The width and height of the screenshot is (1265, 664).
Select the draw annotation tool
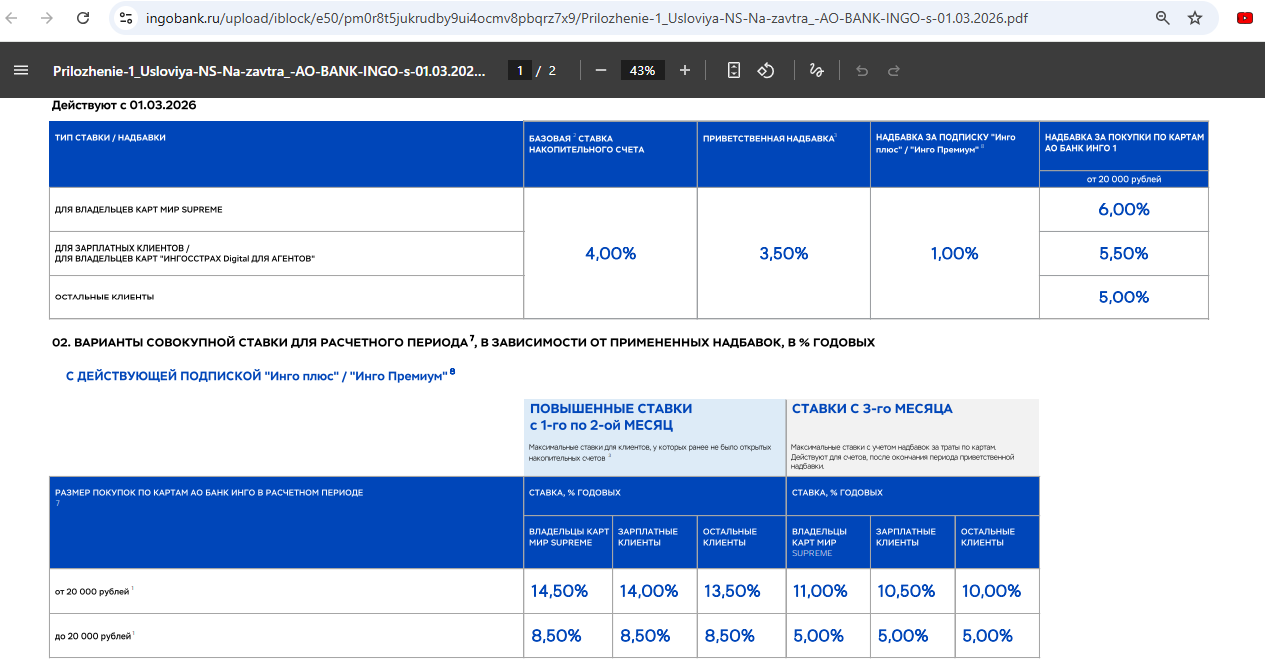[x=816, y=70]
